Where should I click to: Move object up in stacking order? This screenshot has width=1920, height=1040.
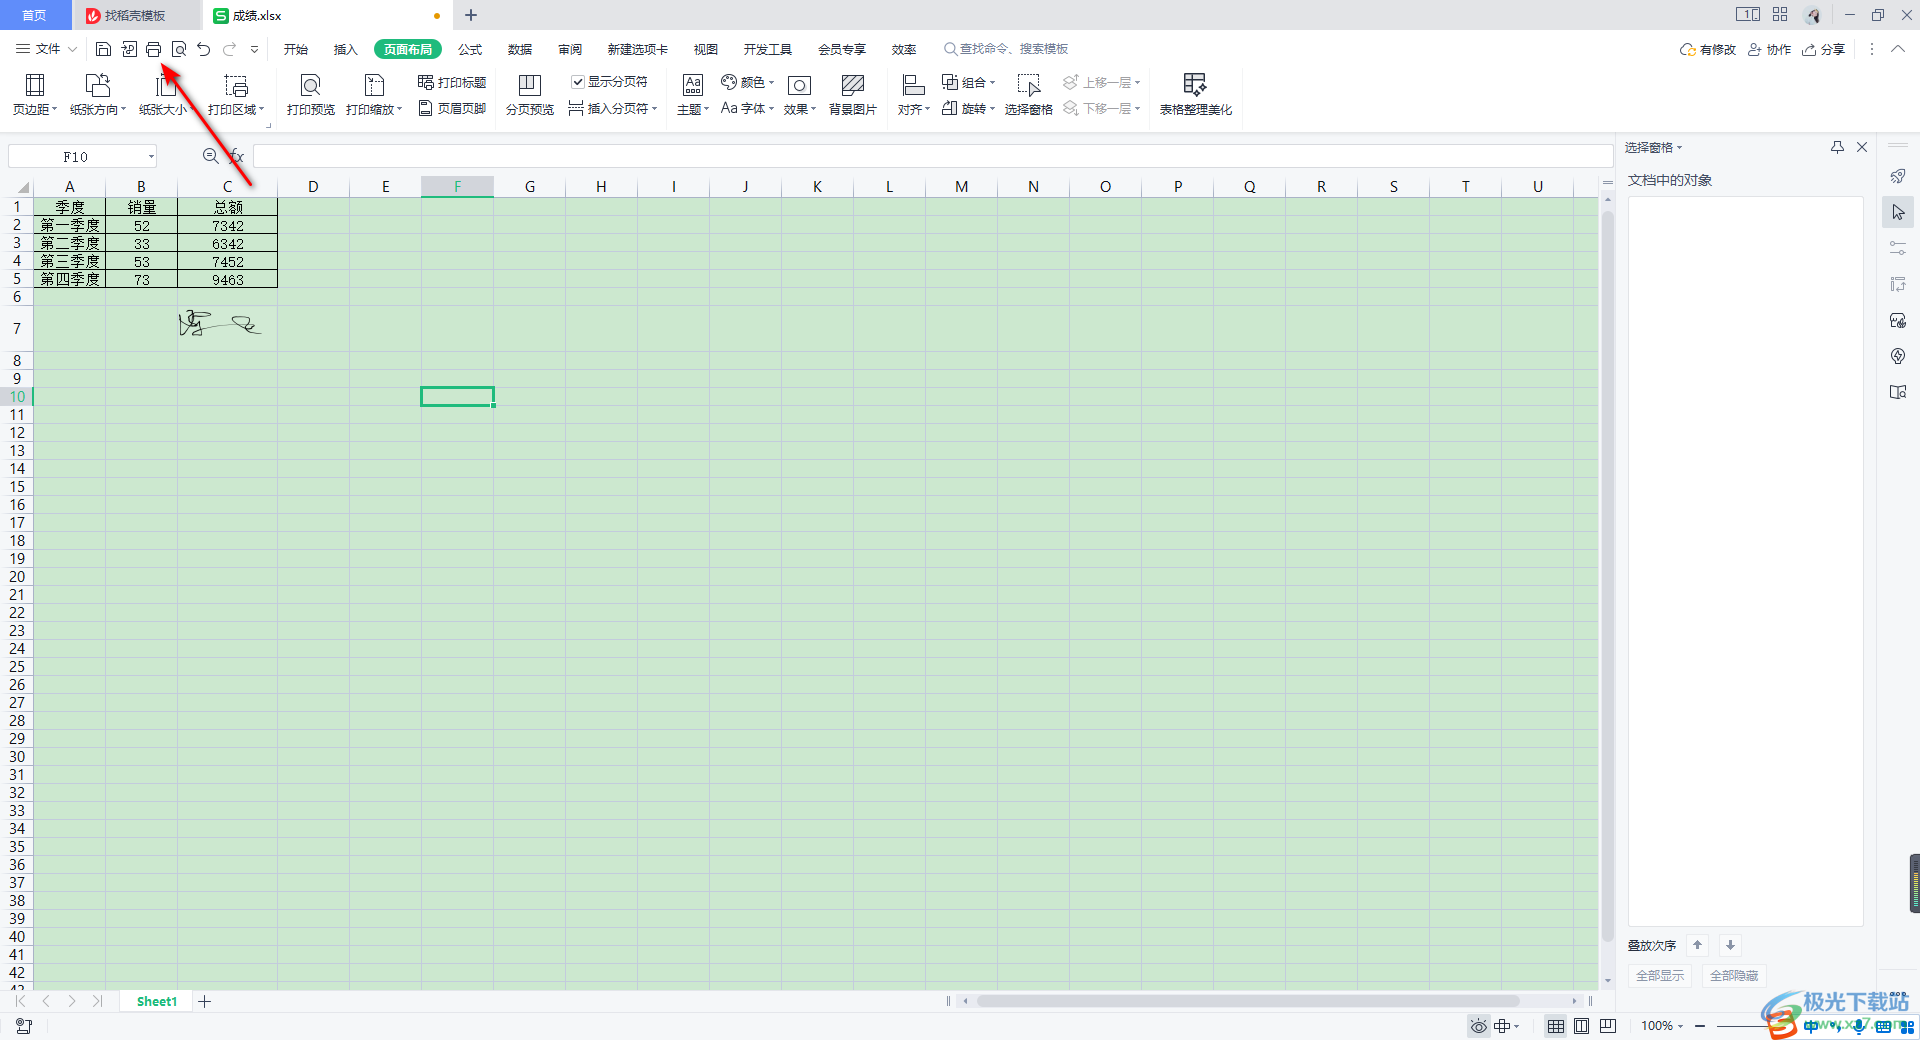point(1697,945)
